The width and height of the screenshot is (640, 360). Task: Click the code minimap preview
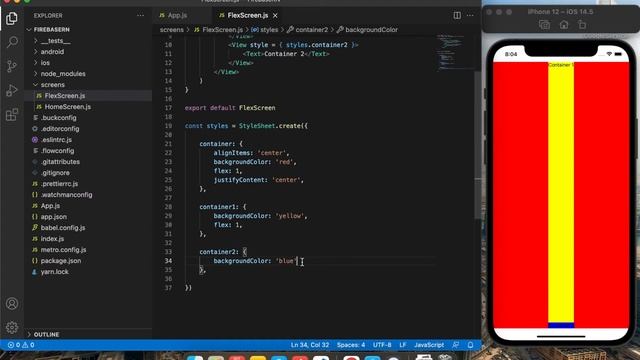tap(450, 52)
